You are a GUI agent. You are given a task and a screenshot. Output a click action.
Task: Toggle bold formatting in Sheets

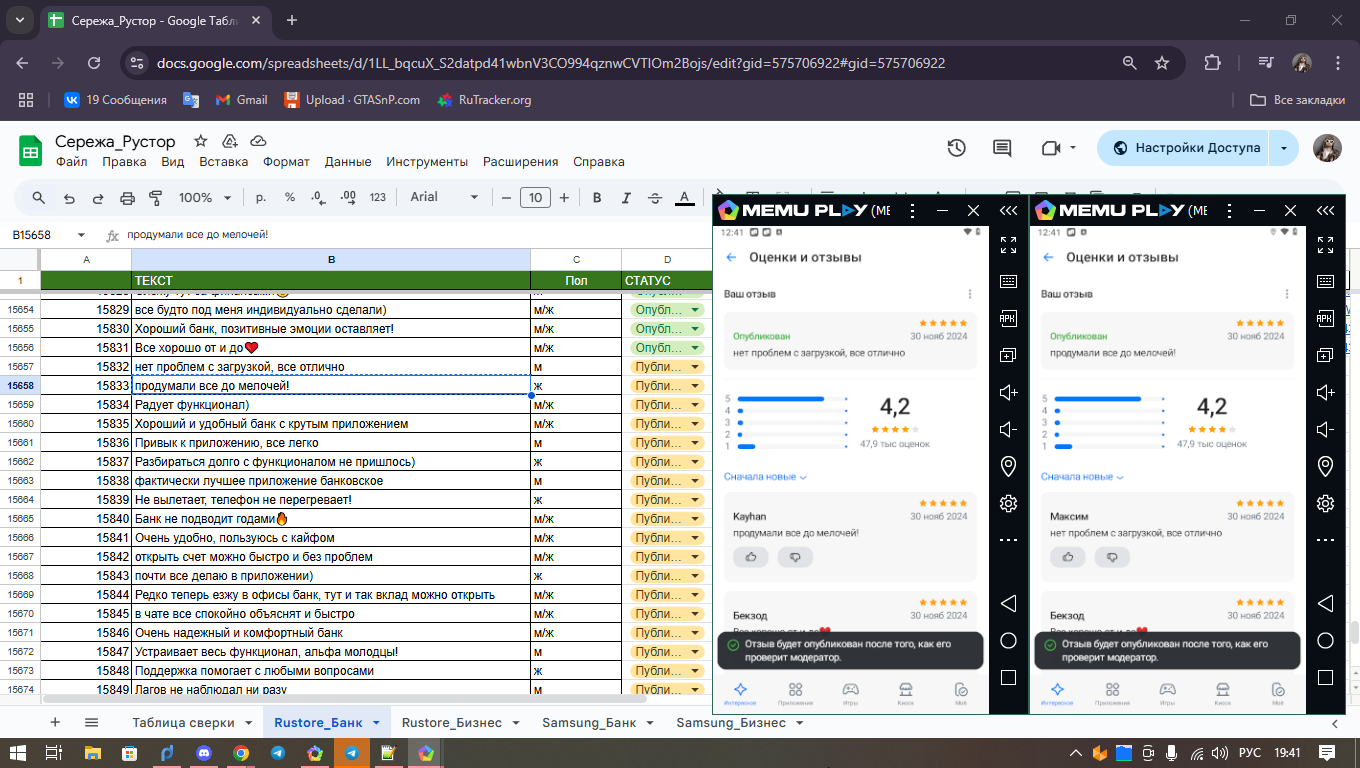click(x=597, y=197)
